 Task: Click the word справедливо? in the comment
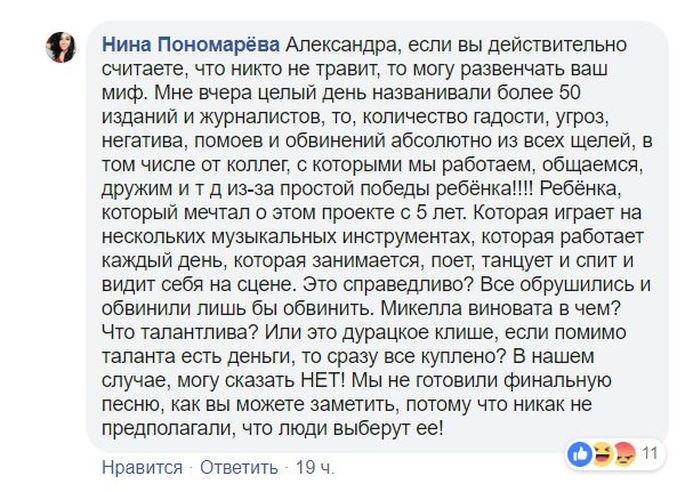pos(408,286)
